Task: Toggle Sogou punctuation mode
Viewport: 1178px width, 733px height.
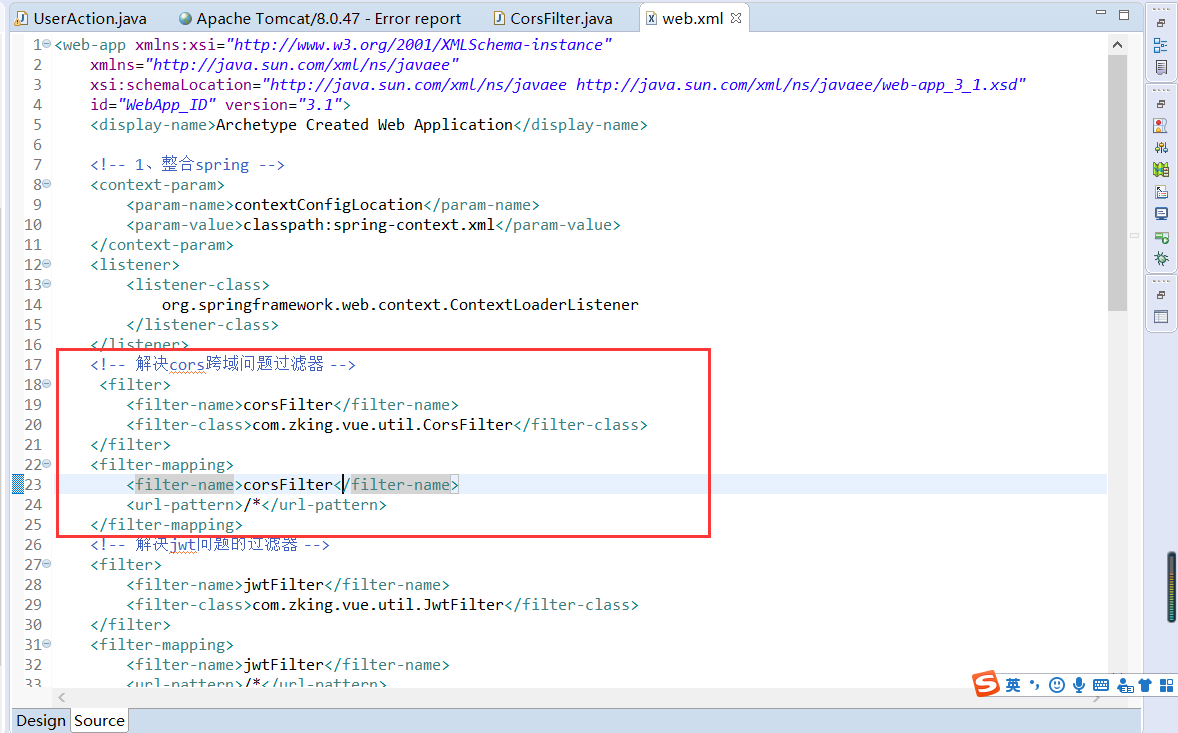Action: click(1035, 684)
